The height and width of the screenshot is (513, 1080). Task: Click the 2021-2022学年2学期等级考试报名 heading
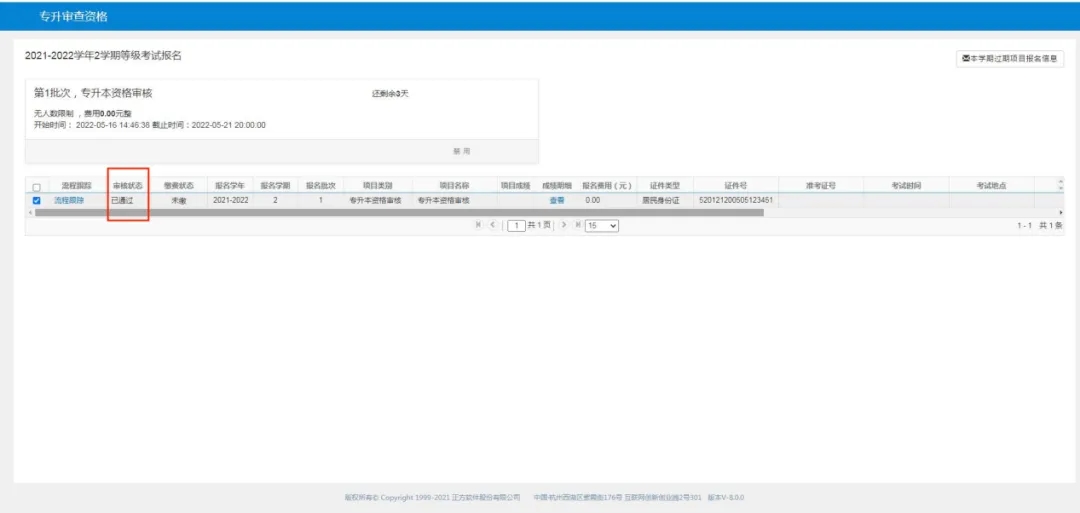103,56
